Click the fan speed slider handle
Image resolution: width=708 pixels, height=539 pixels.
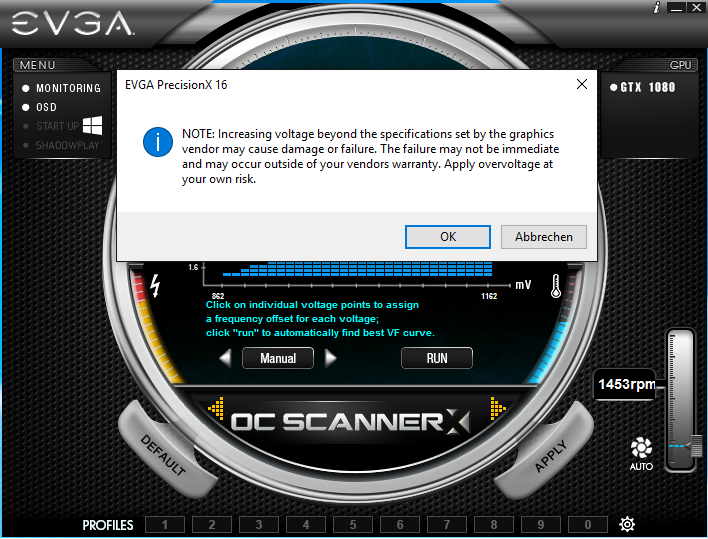click(695, 446)
